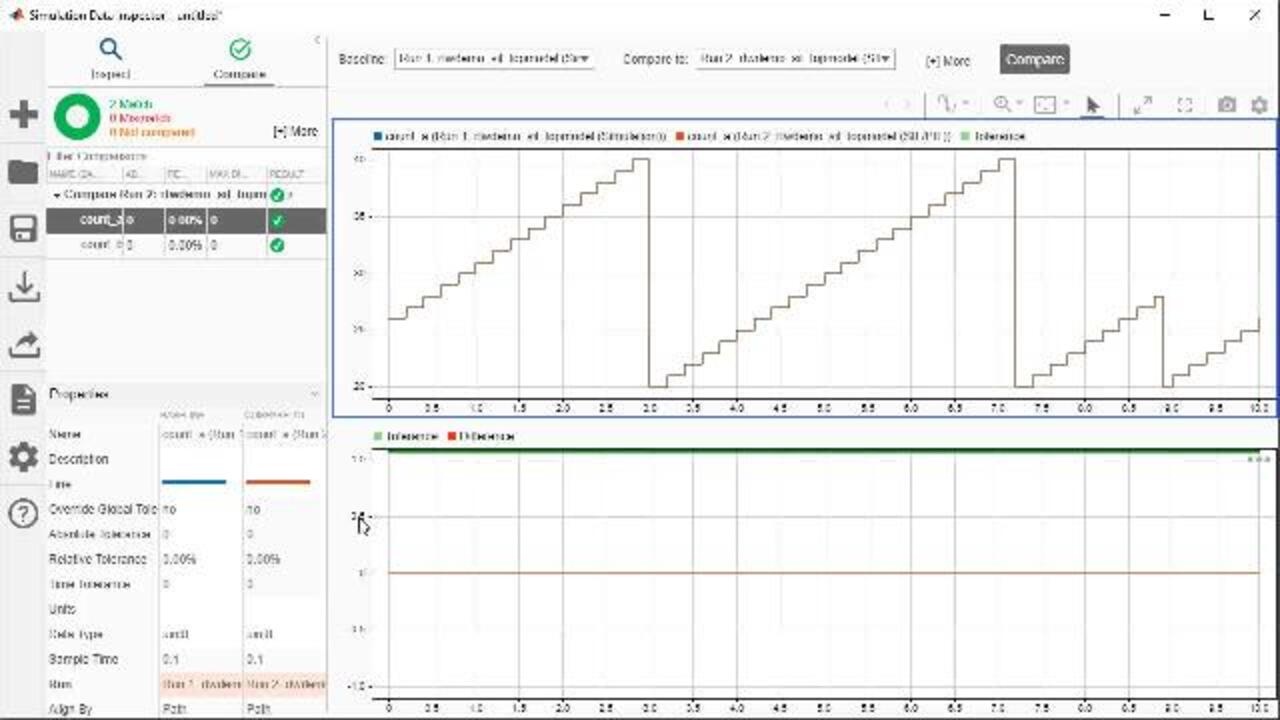The image size is (1280, 720).
Task: Switch to the Compare tab
Action: pos(239,58)
